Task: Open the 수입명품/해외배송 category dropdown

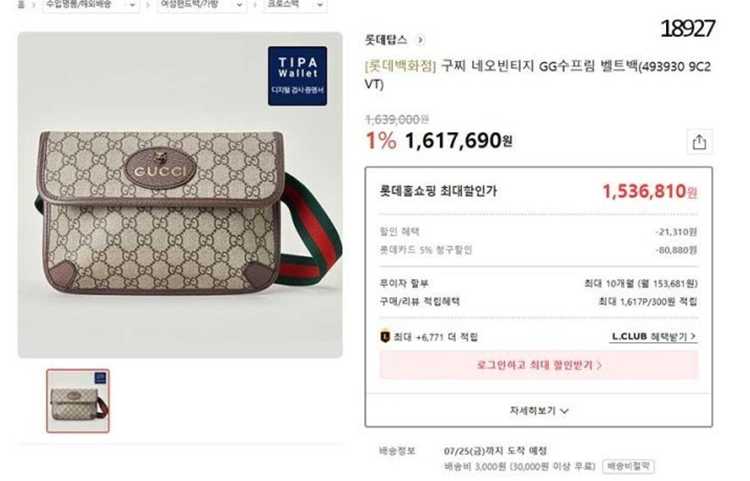Action: point(90,5)
